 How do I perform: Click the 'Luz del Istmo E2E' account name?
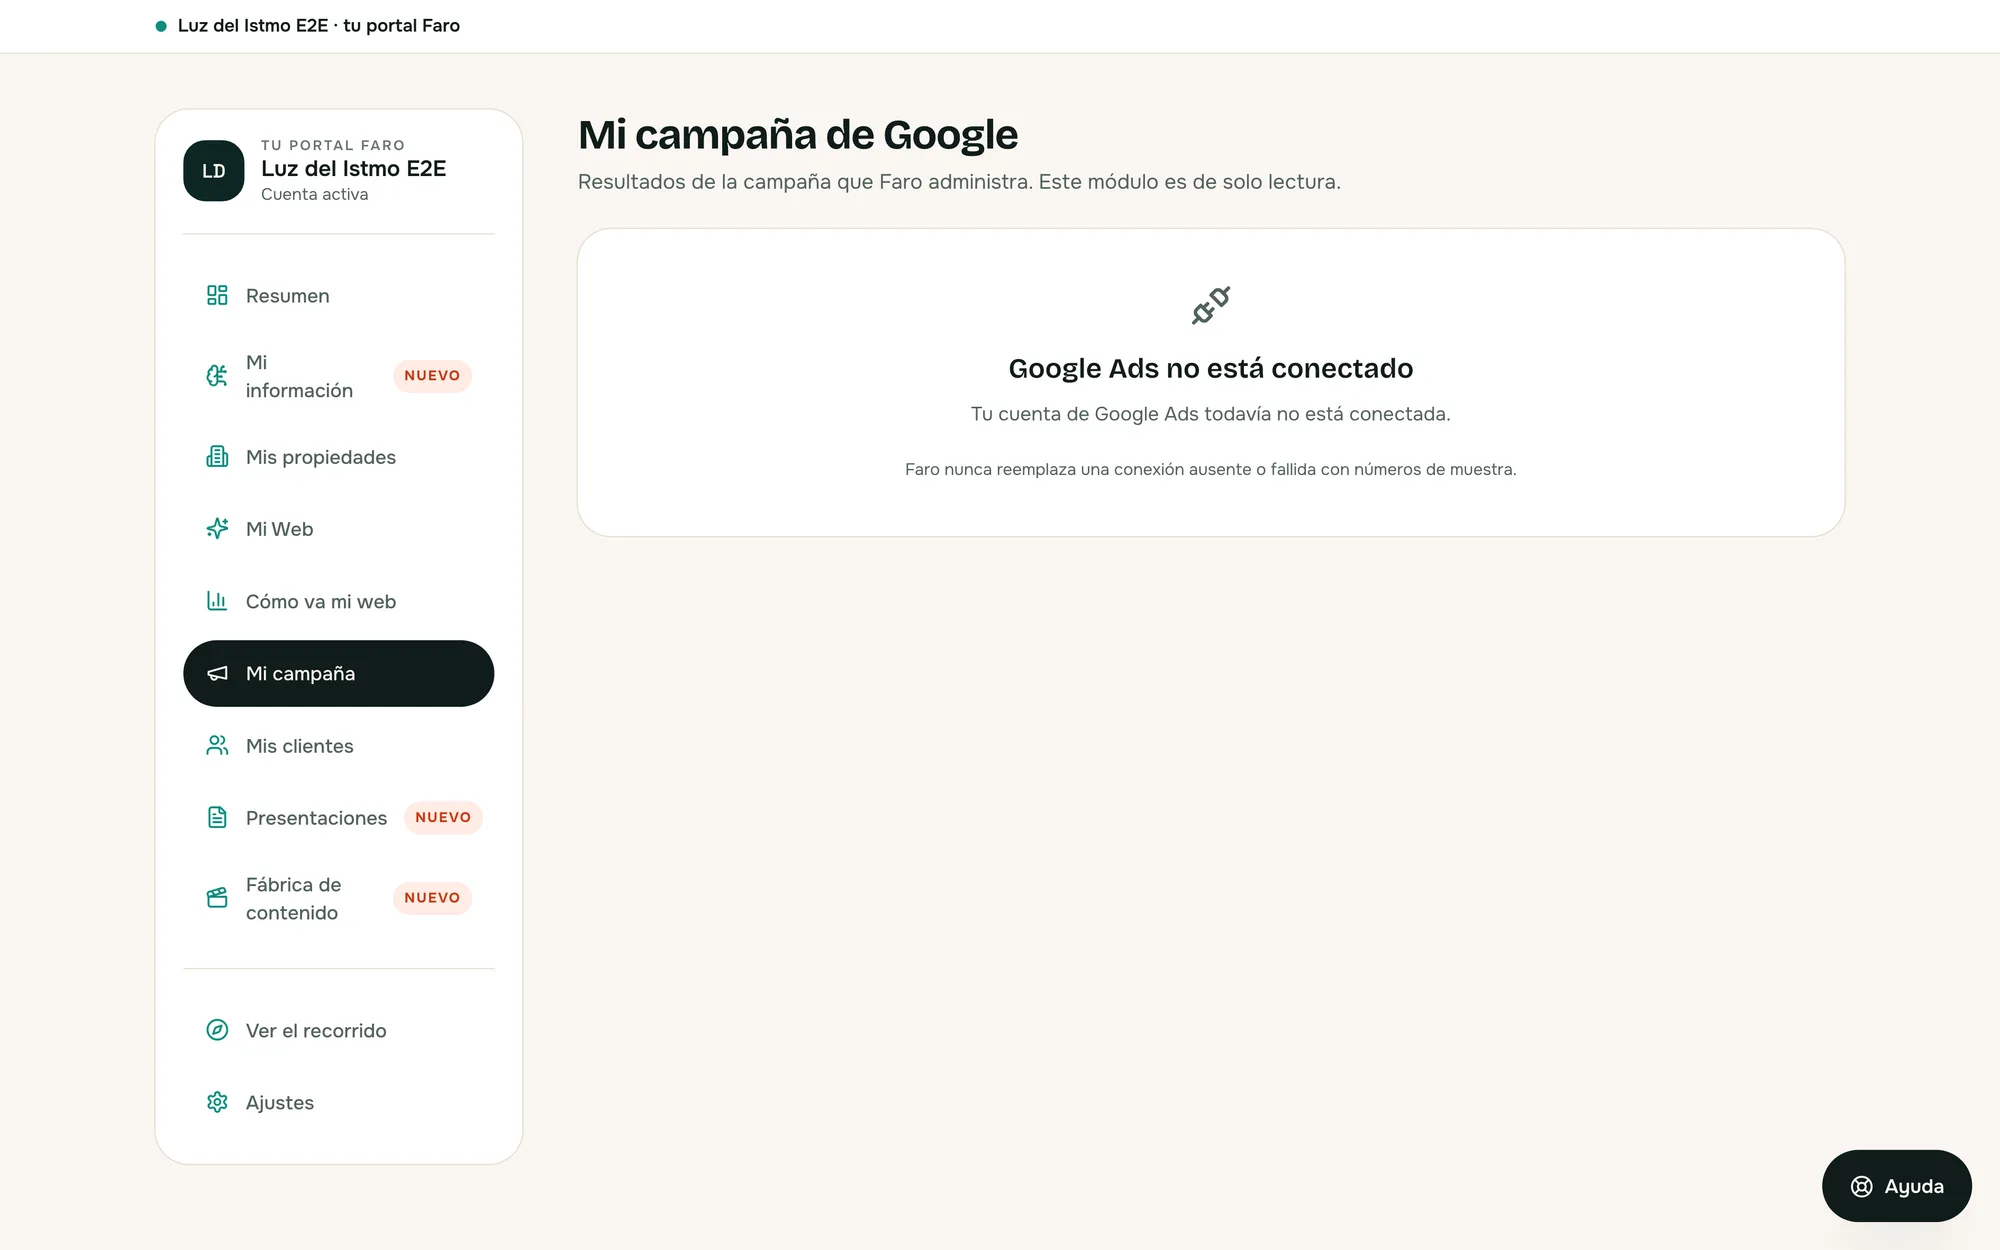pos(353,169)
